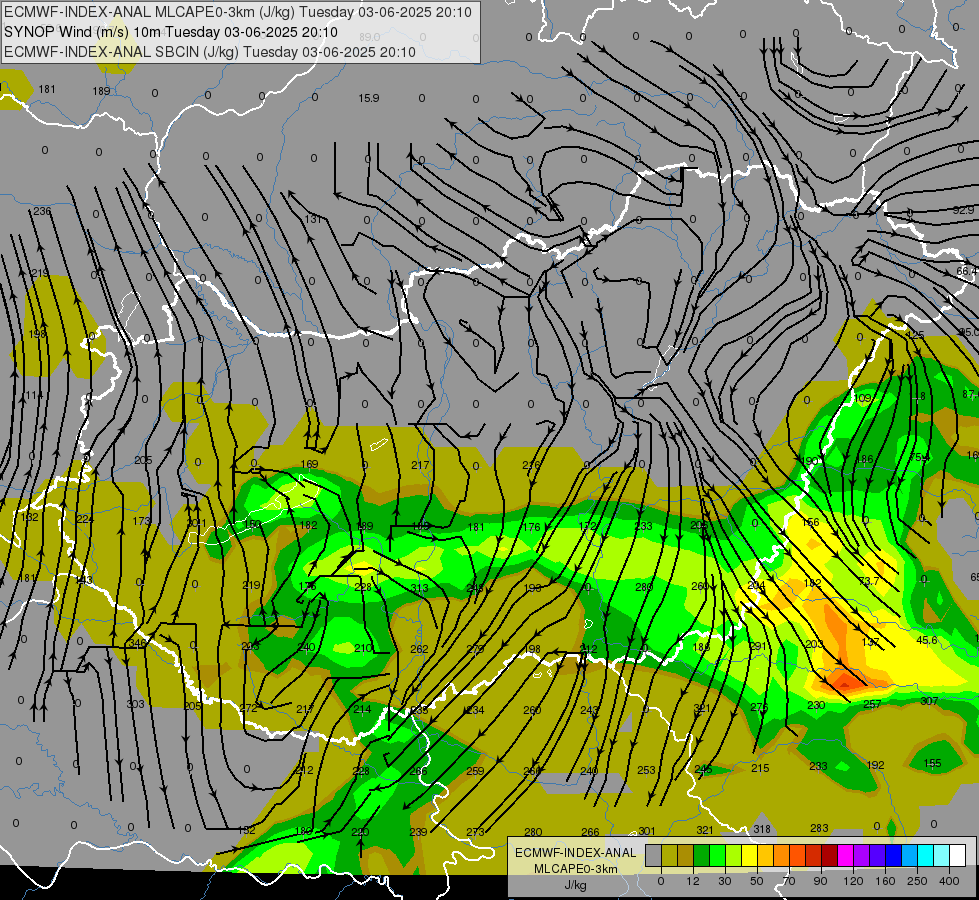Screen dimensions: 979x900
Task: Click the dark green legend swatch above 12
Action: click(x=702, y=856)
